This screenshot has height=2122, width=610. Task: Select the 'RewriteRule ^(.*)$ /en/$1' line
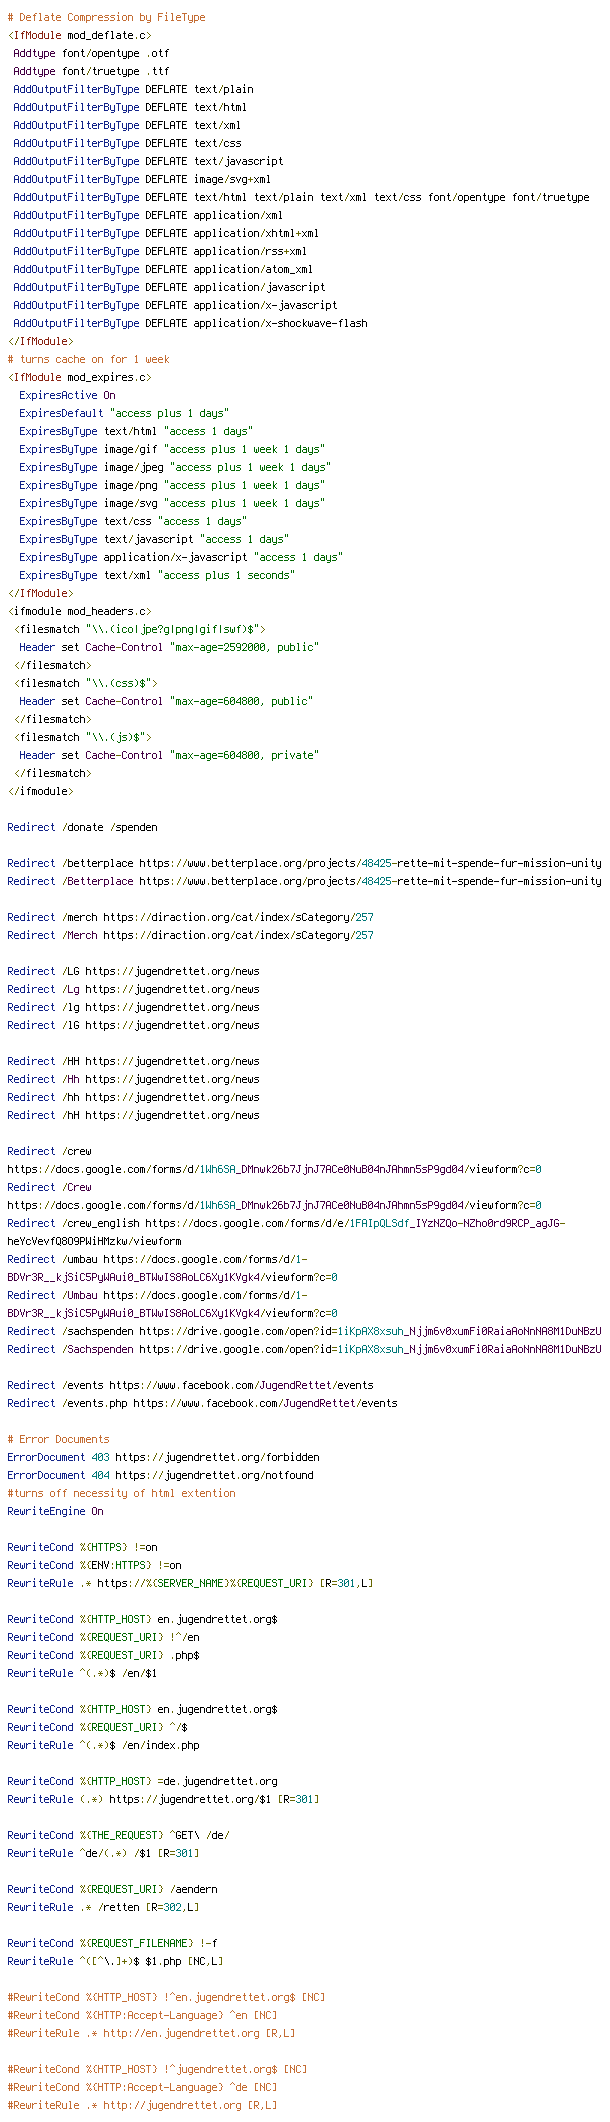click(82, 1674)
